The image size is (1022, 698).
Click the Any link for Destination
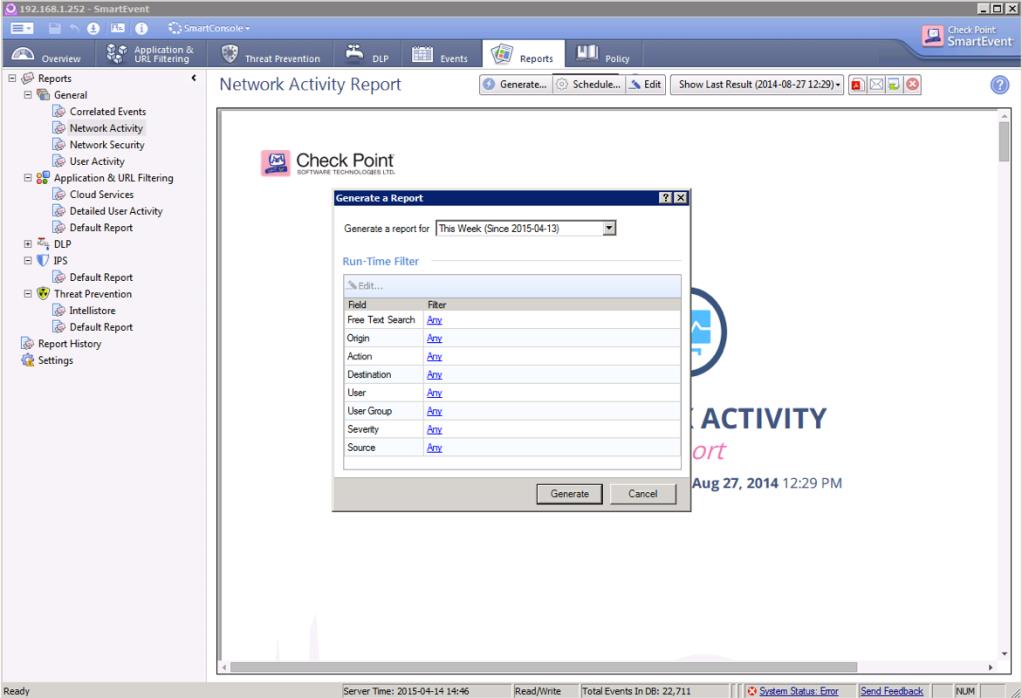435,375
